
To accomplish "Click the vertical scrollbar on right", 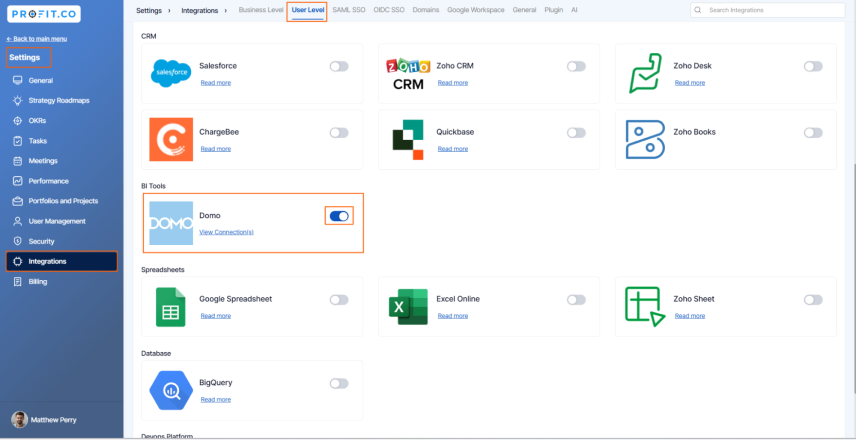I will pos(853,278).
